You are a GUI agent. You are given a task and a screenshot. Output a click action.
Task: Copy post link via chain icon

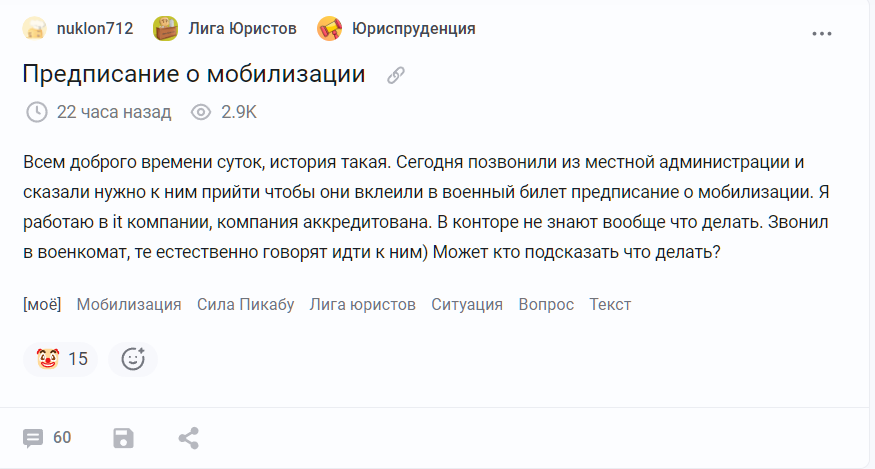[x=396, y=75]
